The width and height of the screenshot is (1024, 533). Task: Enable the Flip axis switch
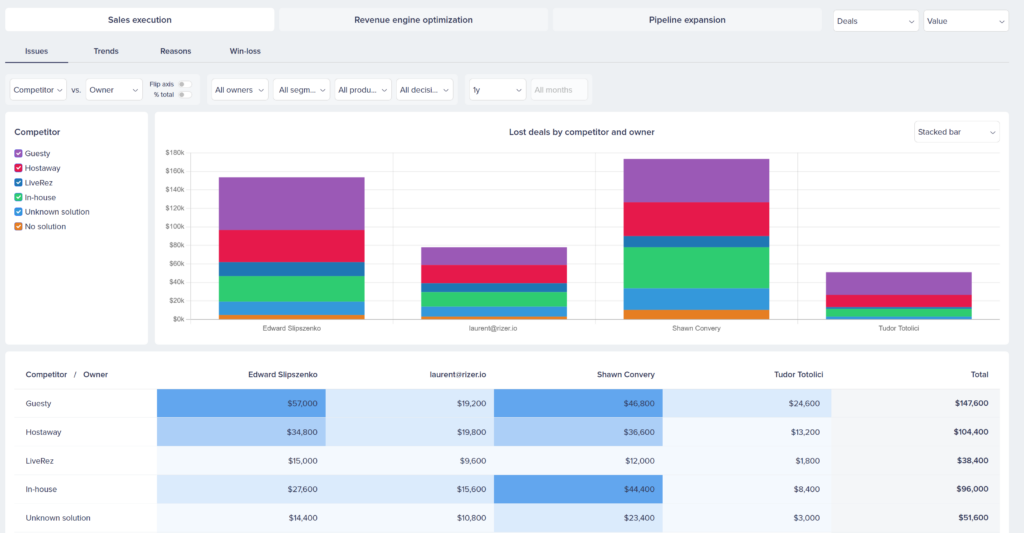pyautogui.click(x=186, y=84)
